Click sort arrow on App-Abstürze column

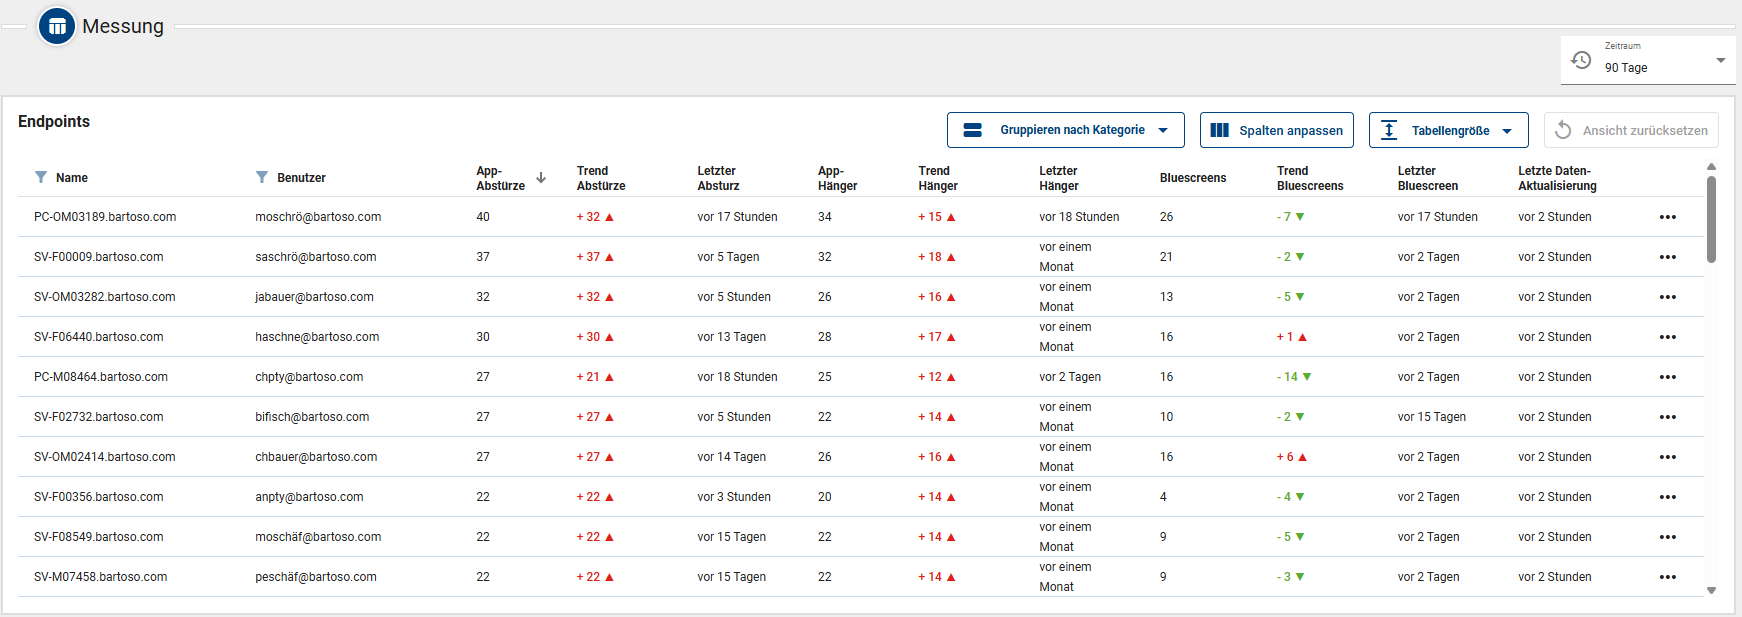point(541,178)
